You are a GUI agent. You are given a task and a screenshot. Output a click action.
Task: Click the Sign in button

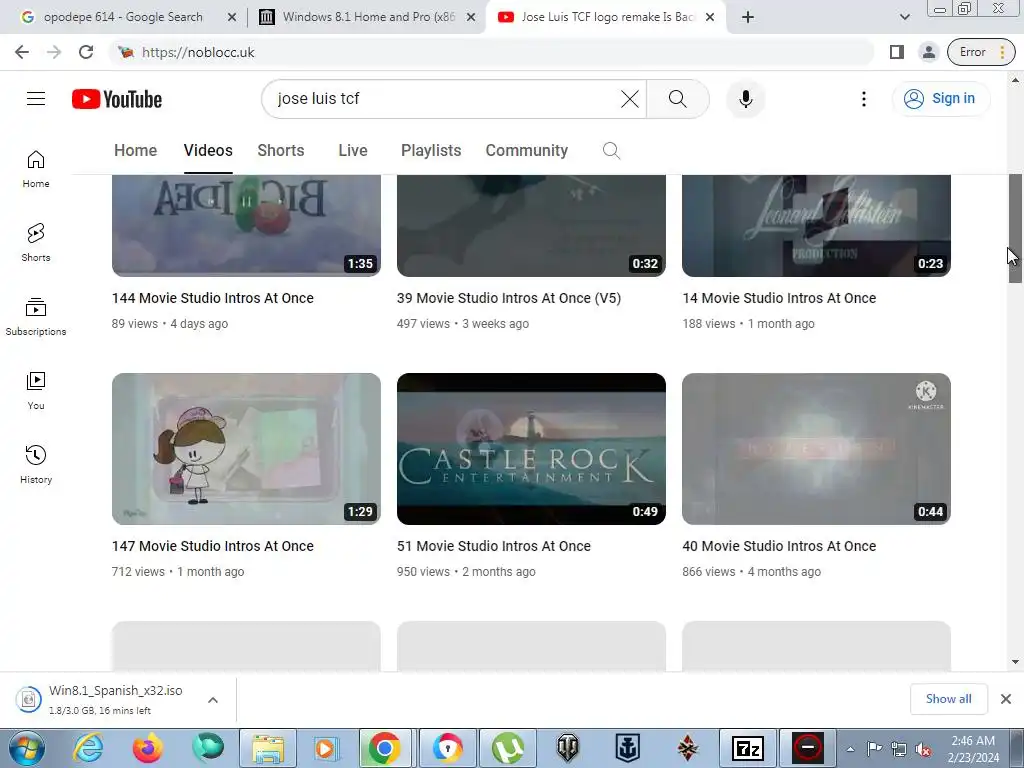[940, 99]
